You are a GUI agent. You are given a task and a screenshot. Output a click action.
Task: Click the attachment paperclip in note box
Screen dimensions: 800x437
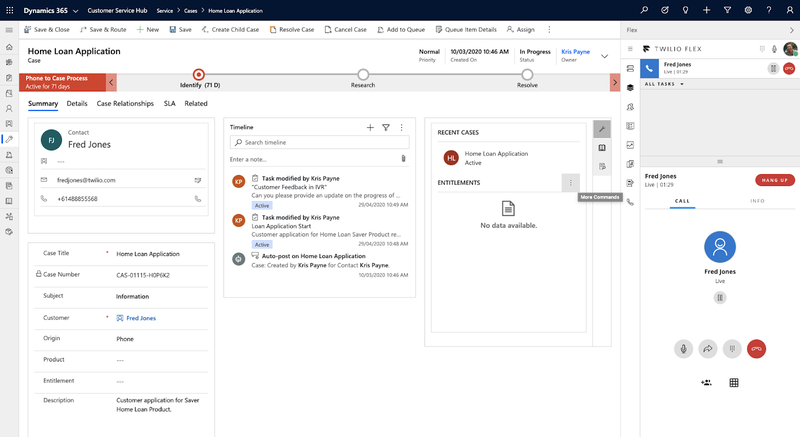403,159
